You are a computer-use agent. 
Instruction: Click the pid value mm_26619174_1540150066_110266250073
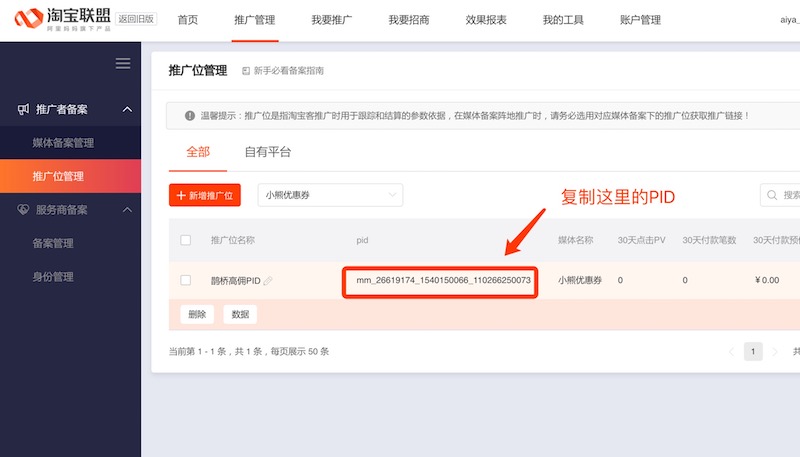(443, 281)
